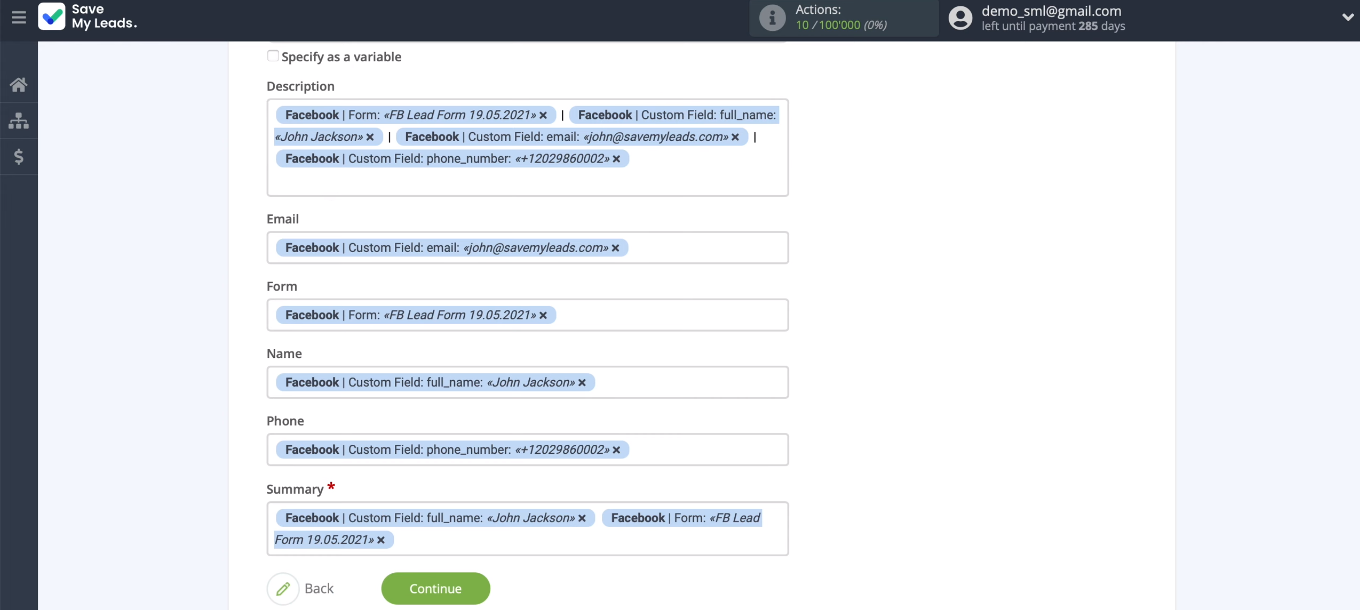Remove FB Lead Form tag in Description

click(x=543, y=115)
